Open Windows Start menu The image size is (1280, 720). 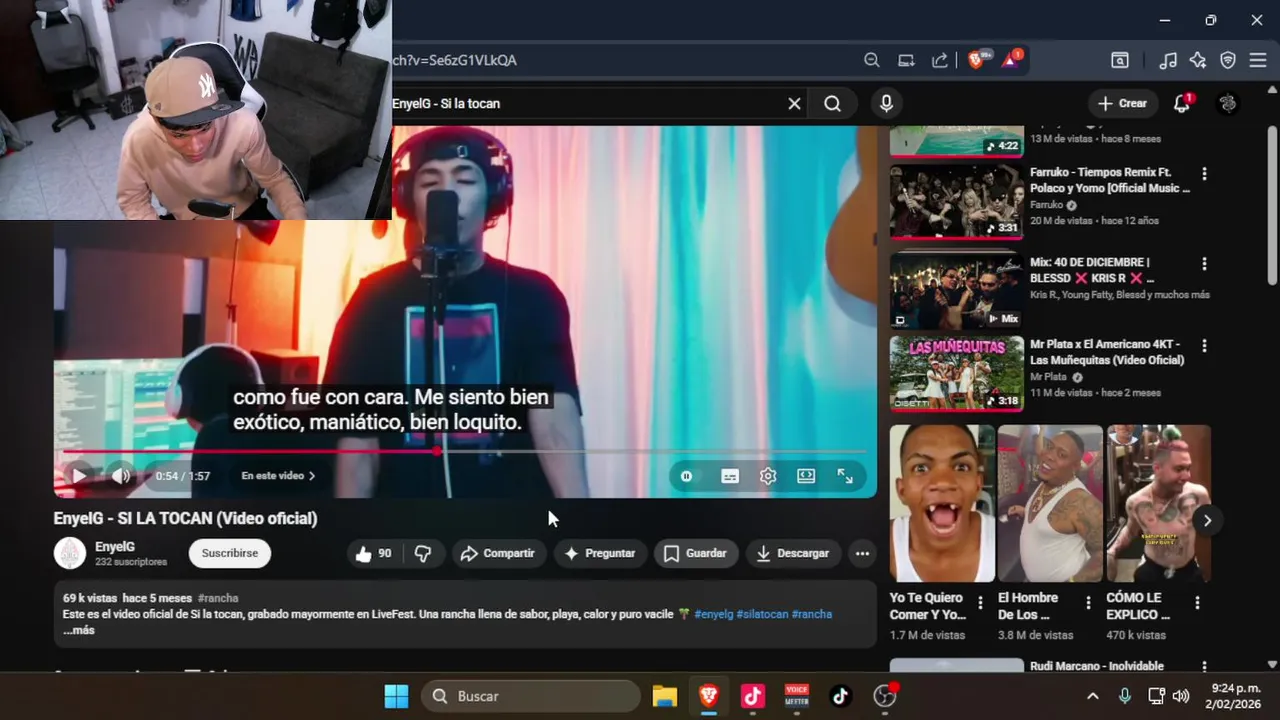[396, 696]
